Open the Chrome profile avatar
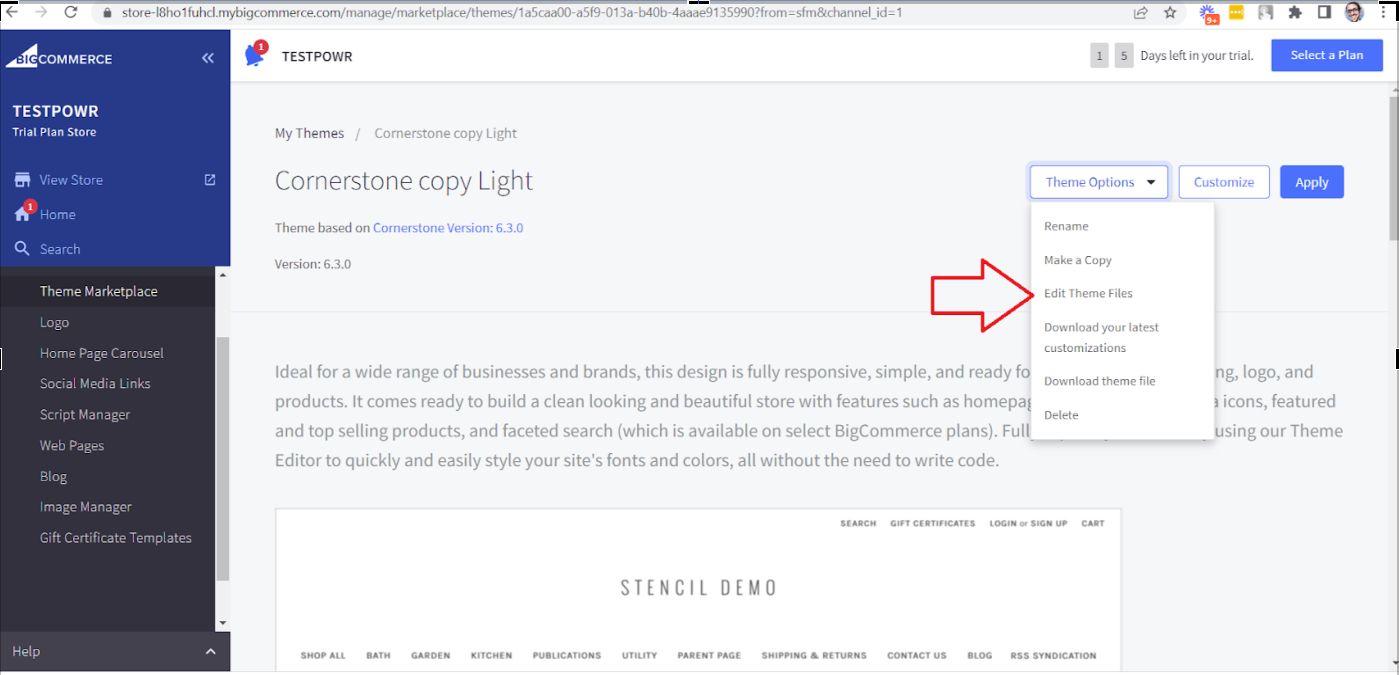 pyautogui.click(x=1353, y=12)
